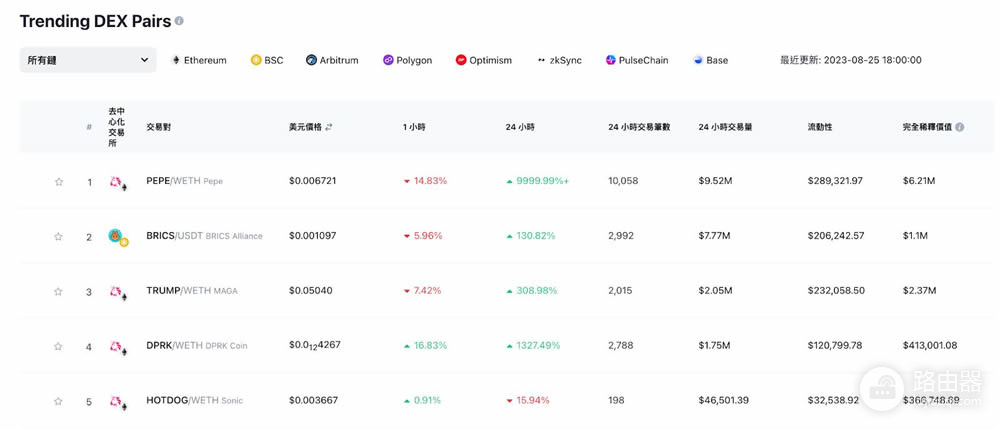Click the 美元價格 column header text
The image size is (1000, 429).
[305, 127]
